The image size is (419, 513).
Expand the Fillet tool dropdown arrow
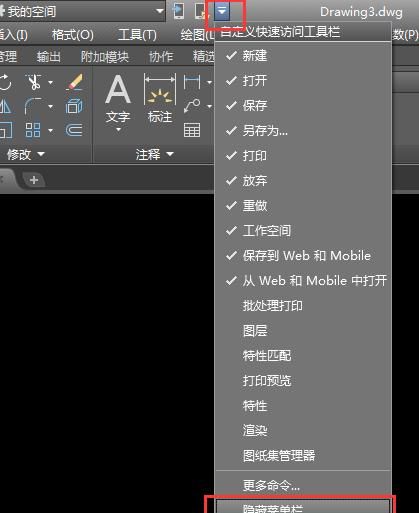[50, 107]
